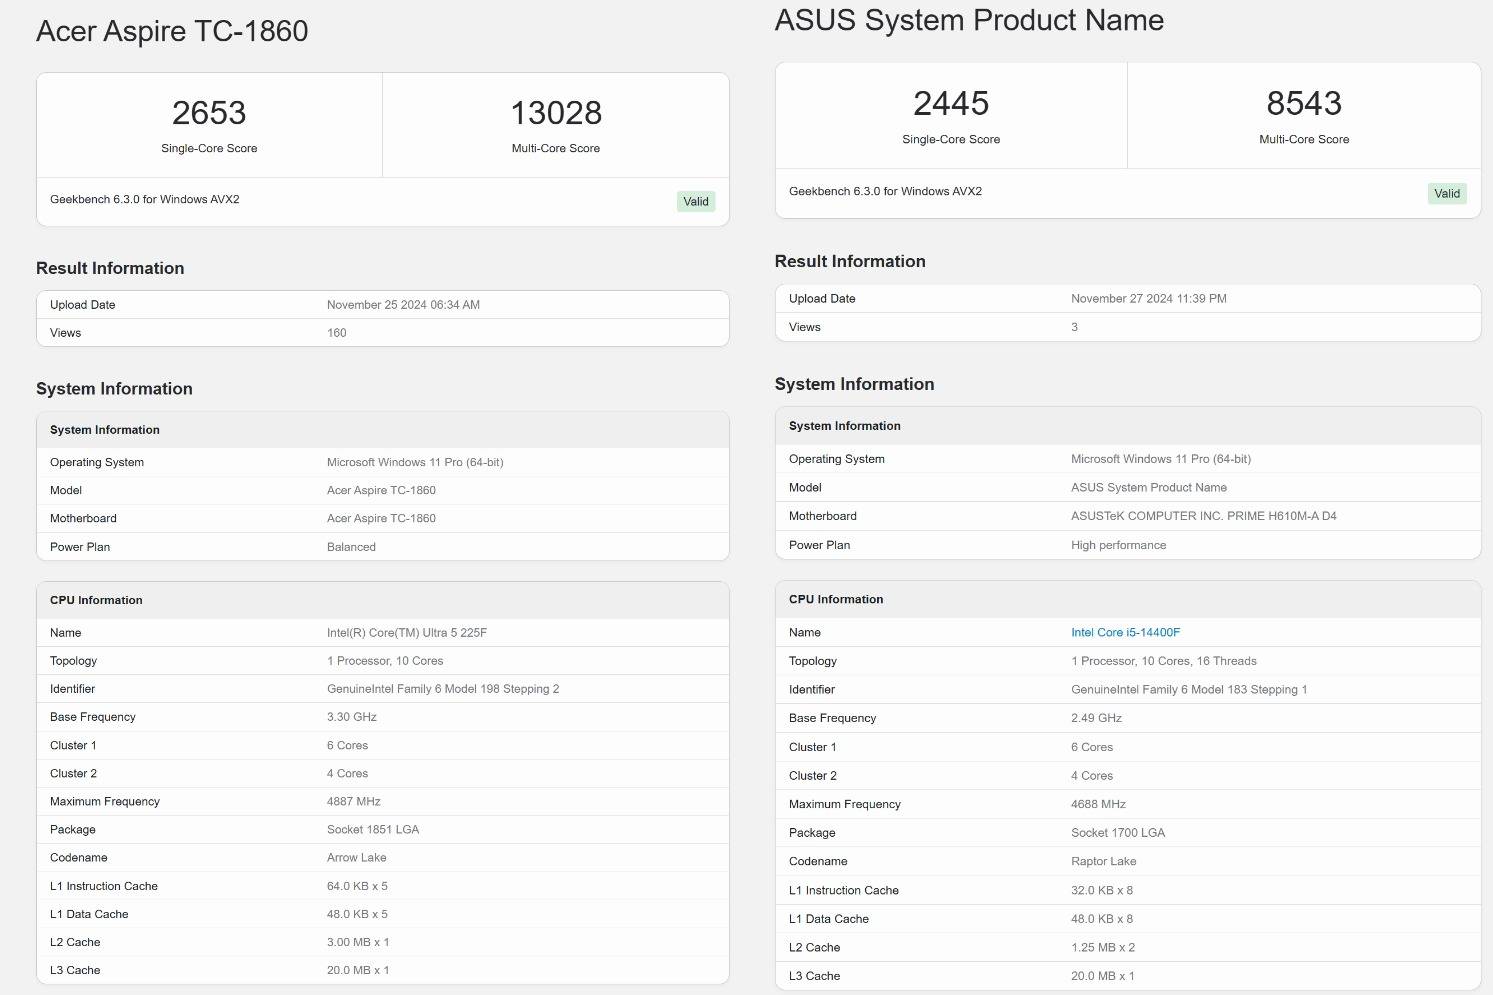Click the CPU Information header in Acer panel
The width and height of the screenshot is (1493, 995).
[96, 600]
